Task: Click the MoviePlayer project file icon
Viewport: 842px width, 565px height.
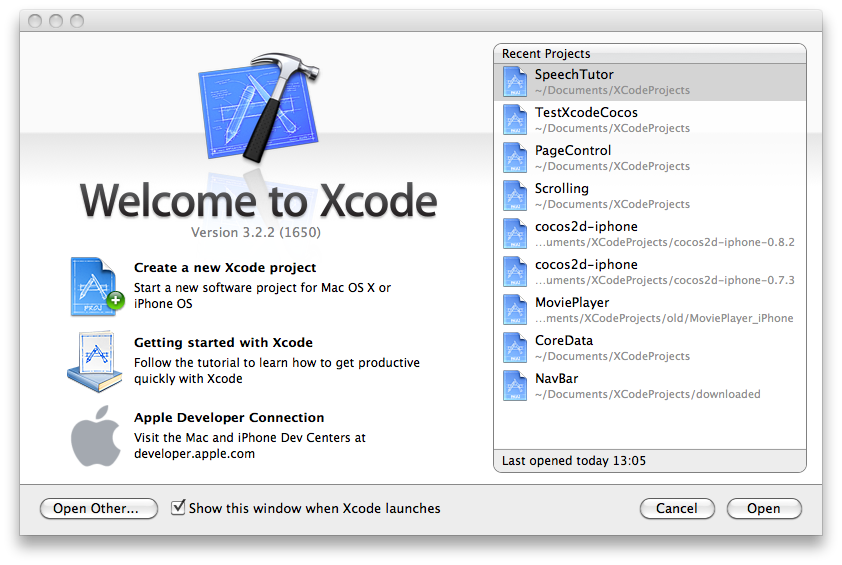Action: coord(514,310)
